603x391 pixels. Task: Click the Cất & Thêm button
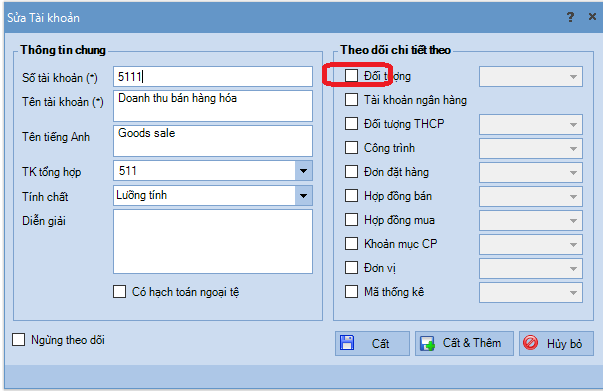(464, 343)
